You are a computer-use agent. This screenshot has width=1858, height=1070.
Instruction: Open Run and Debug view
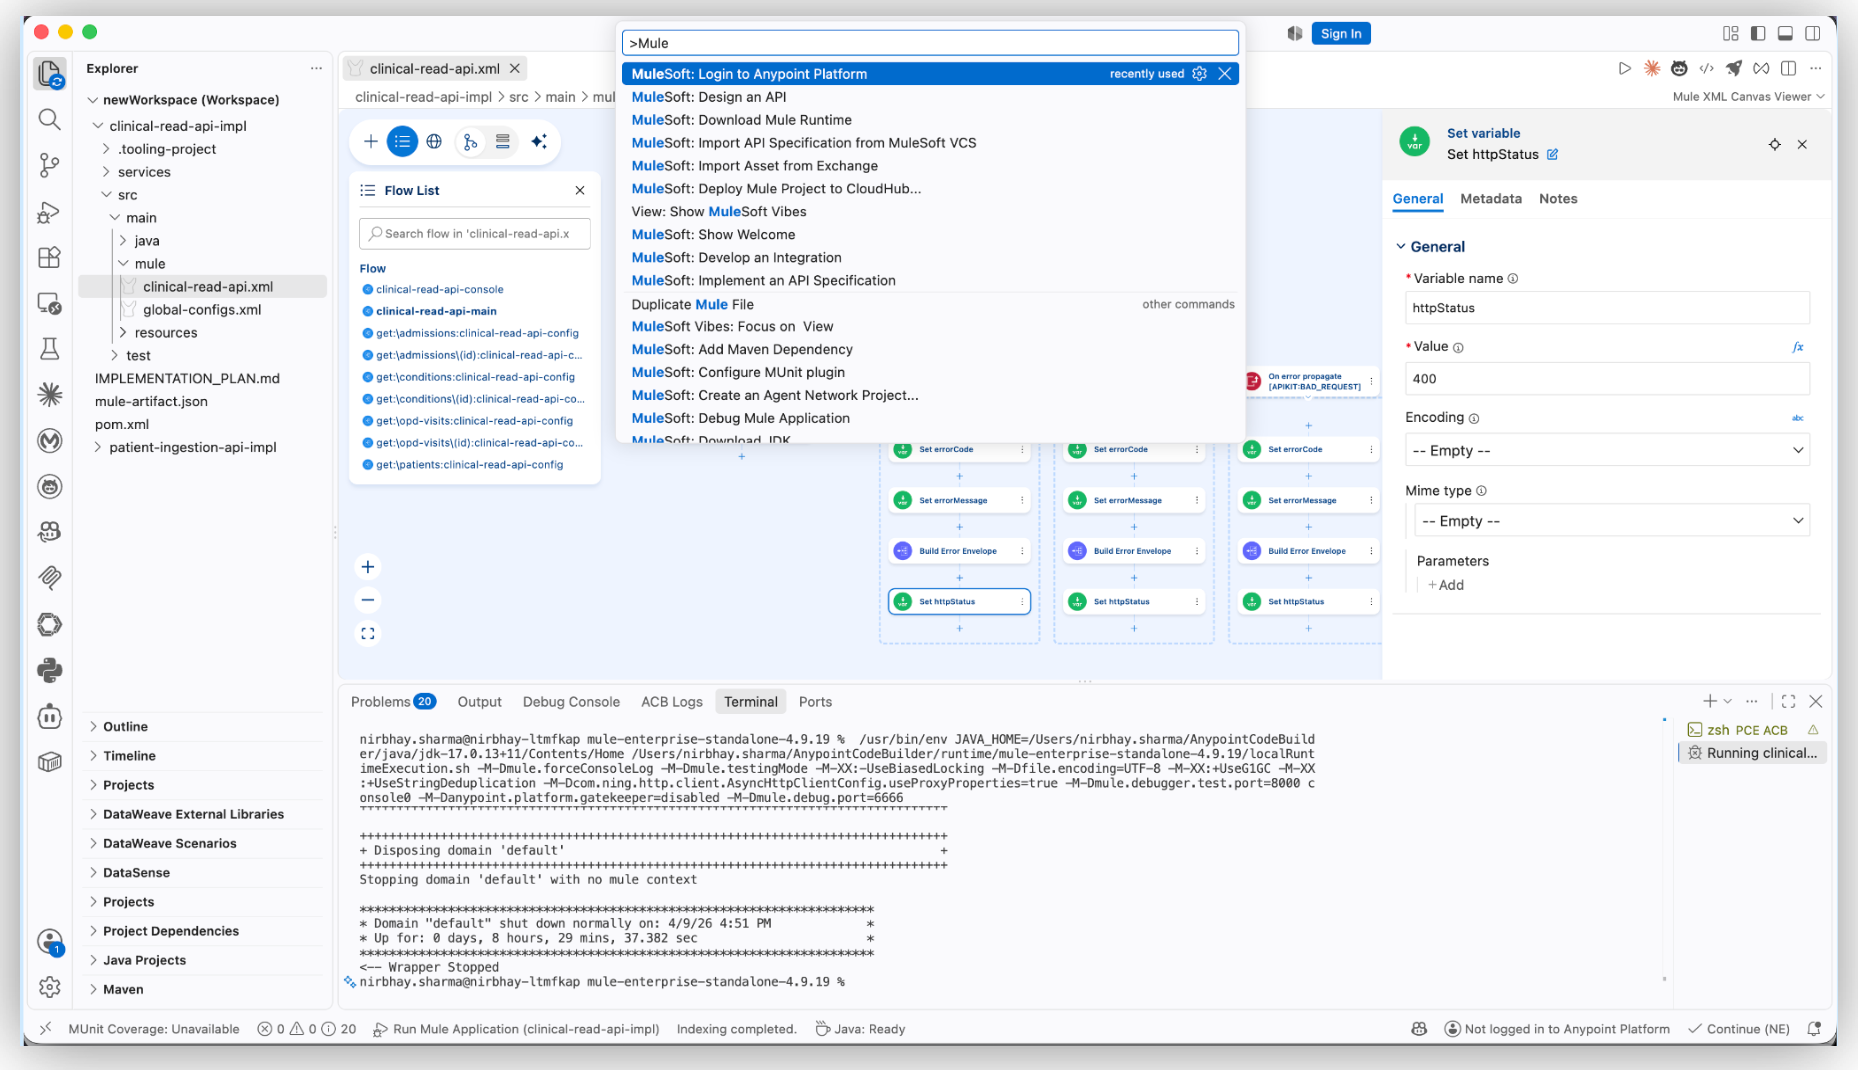[49, 212]
